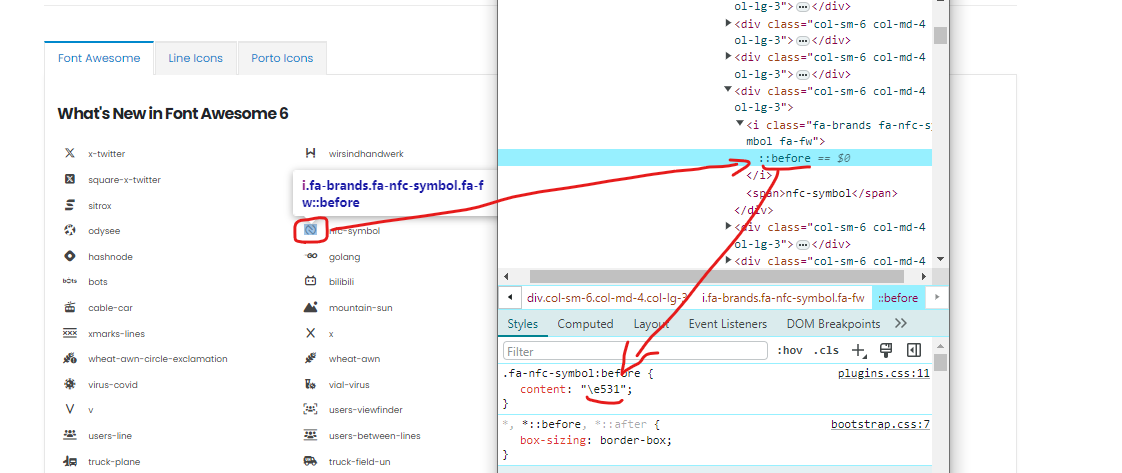Click the sitrox brand icon
Image resolution: width=1122 pixels, height=473 pixels.
[x=69, y=205]
